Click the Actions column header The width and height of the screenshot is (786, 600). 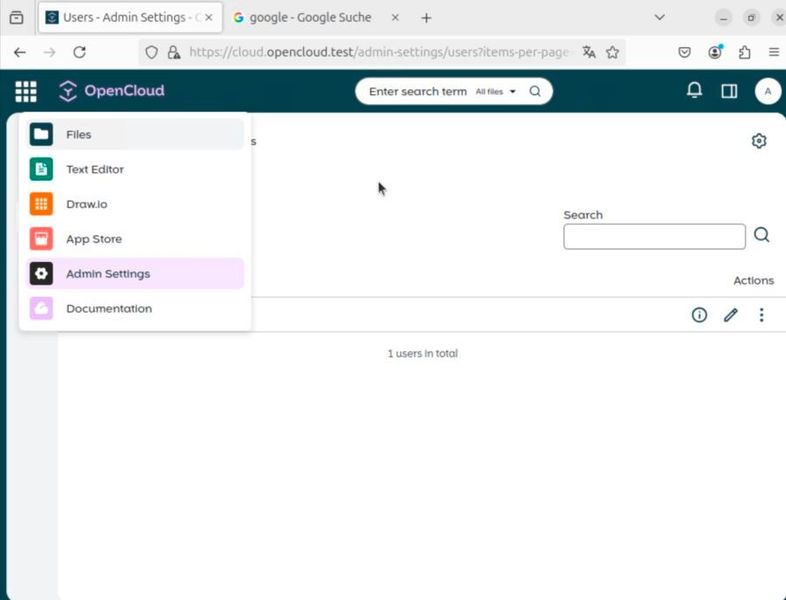753,281
